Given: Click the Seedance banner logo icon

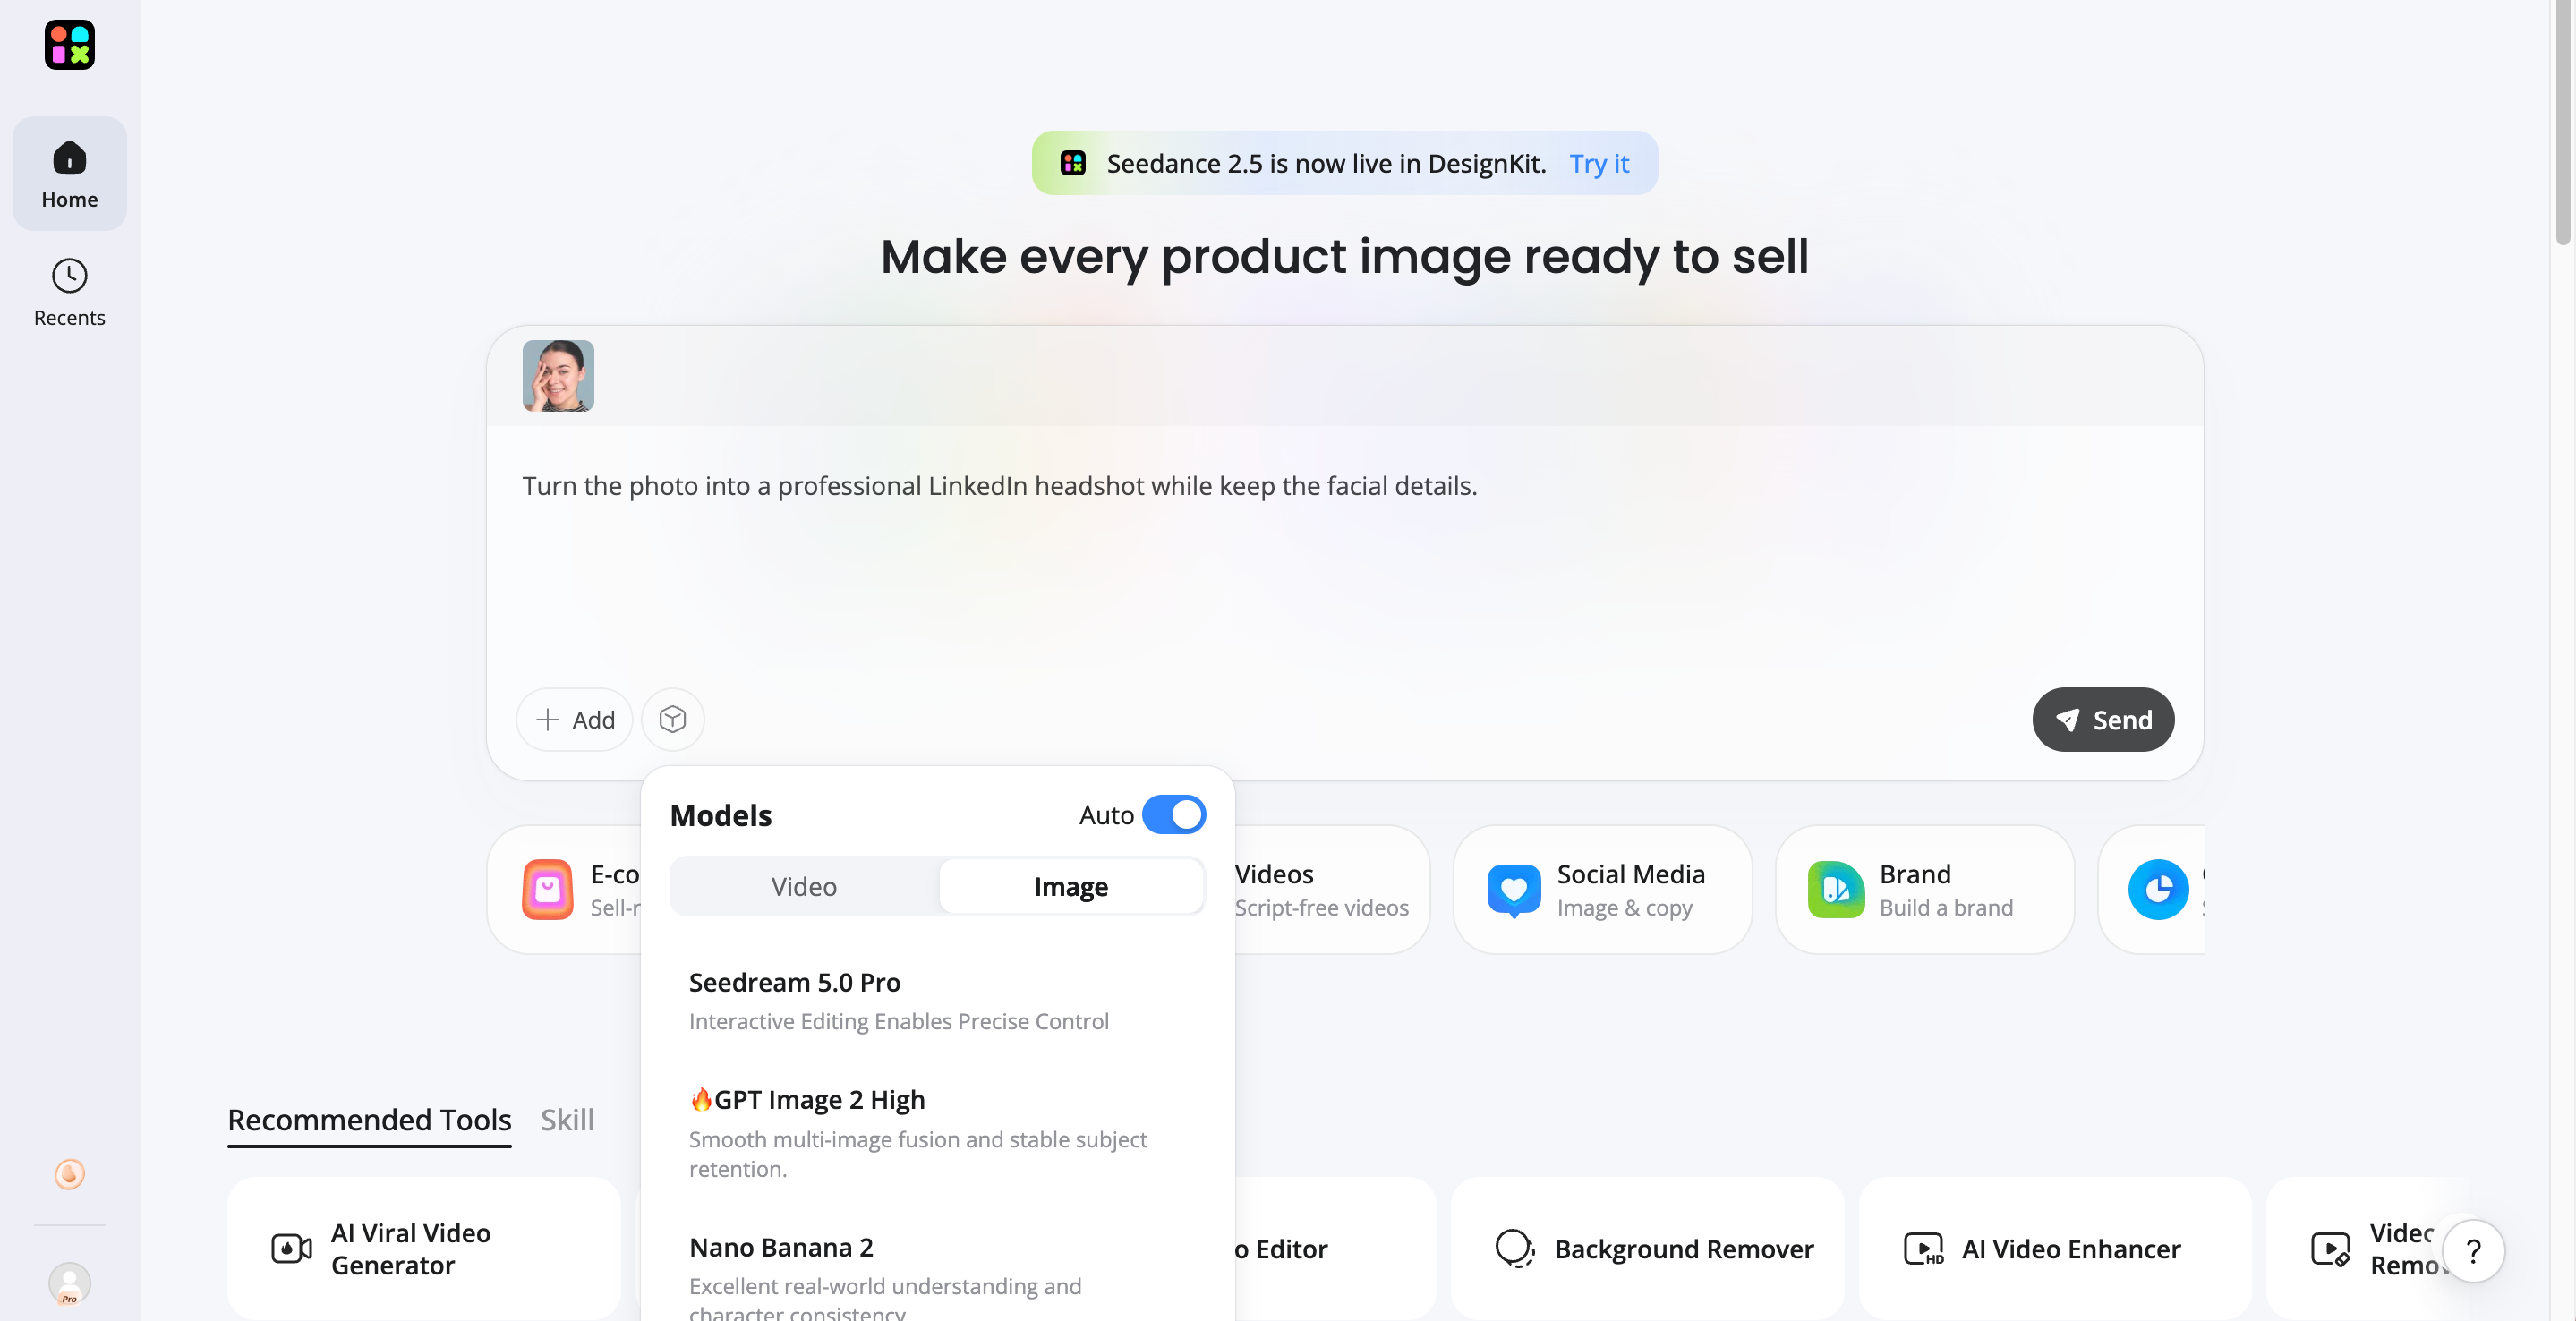Looking at the screenshot, I should coord(1073,163).
